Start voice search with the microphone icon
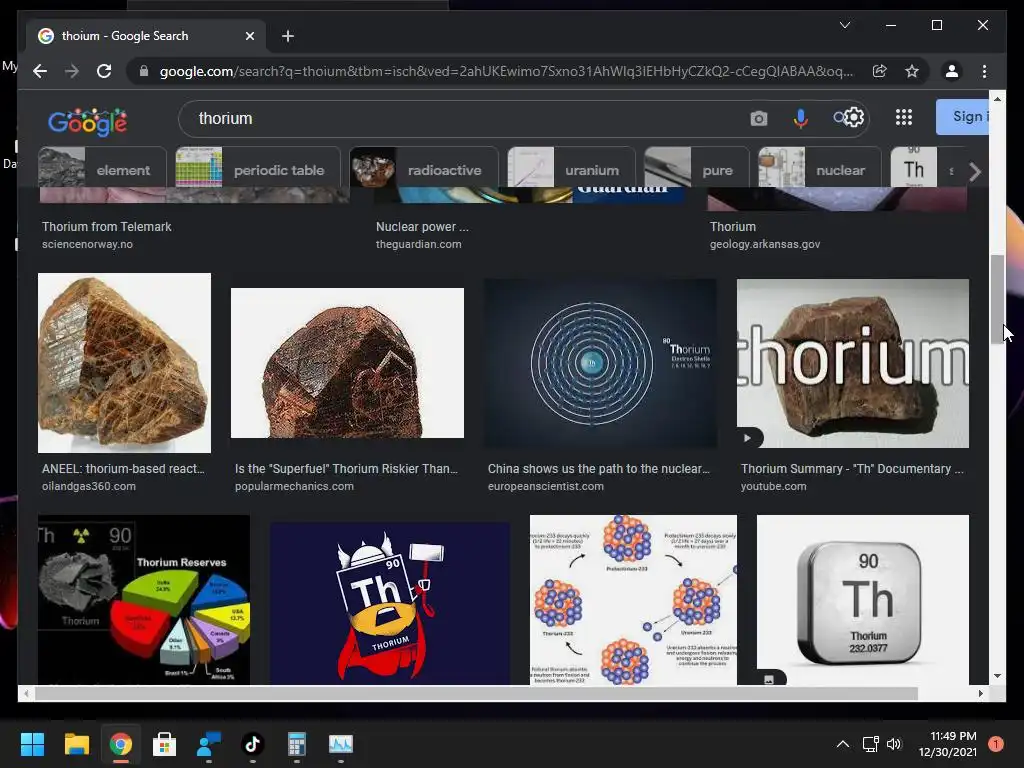 (801, 118)
